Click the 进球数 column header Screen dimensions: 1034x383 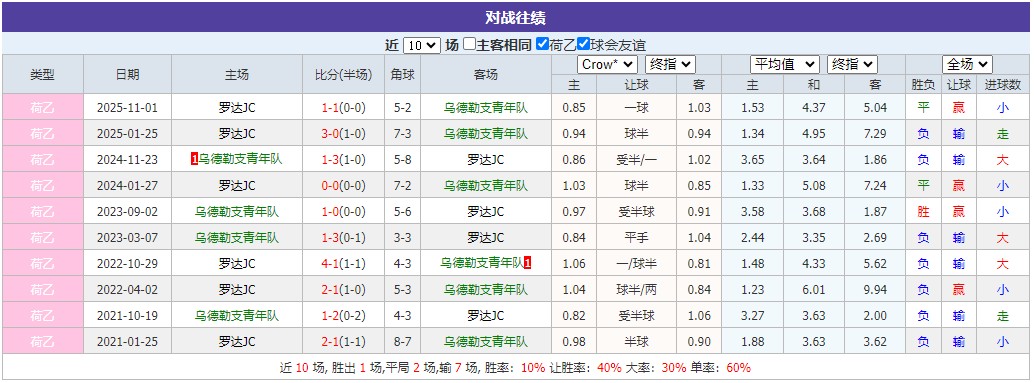(1002, 84)
